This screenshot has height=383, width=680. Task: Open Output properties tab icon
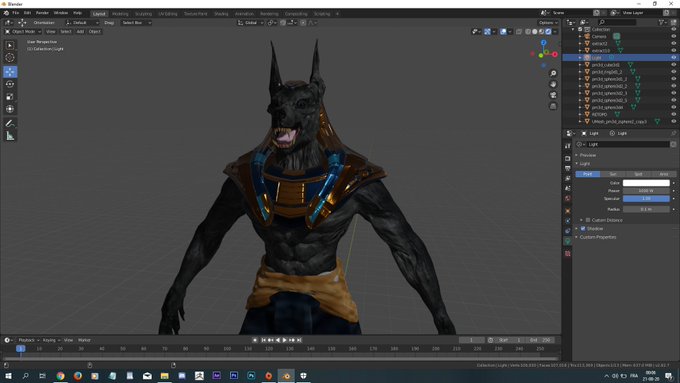click(x=568, y=168)
